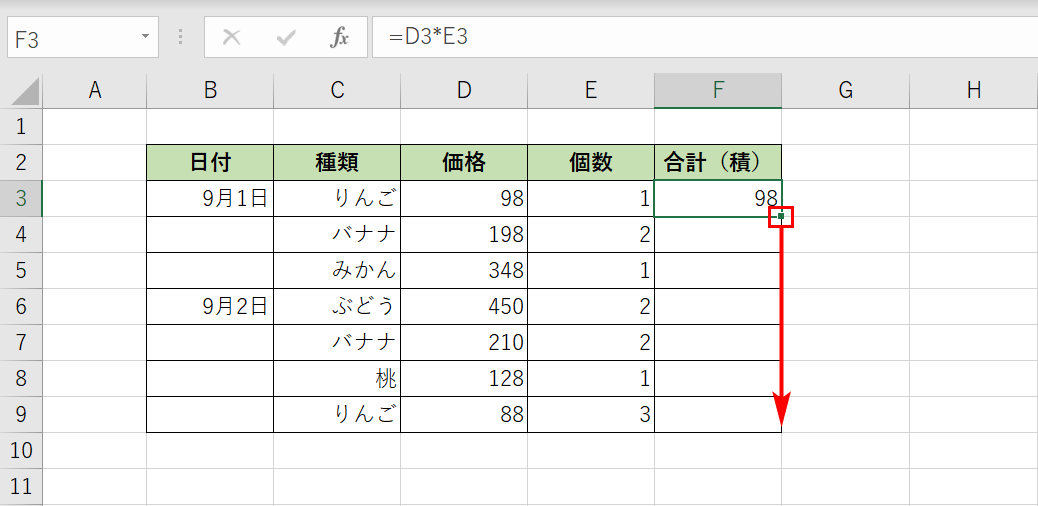The height and width of the screenshot is (506, 1038).
Task: Select the price cell 88
Action: tap(464, 415)
